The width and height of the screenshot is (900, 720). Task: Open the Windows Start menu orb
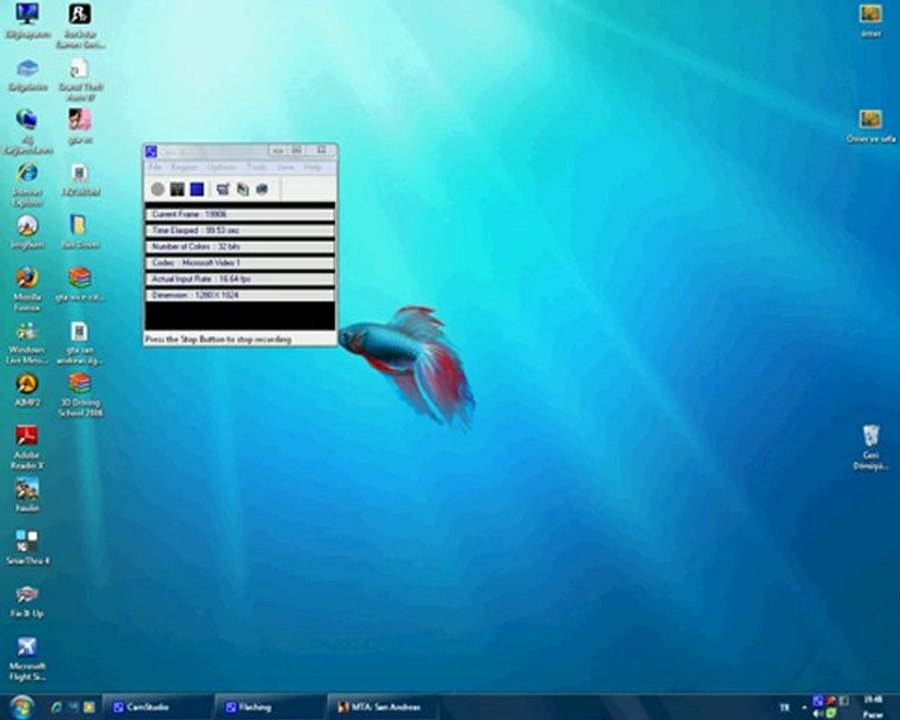coord(22,707)
